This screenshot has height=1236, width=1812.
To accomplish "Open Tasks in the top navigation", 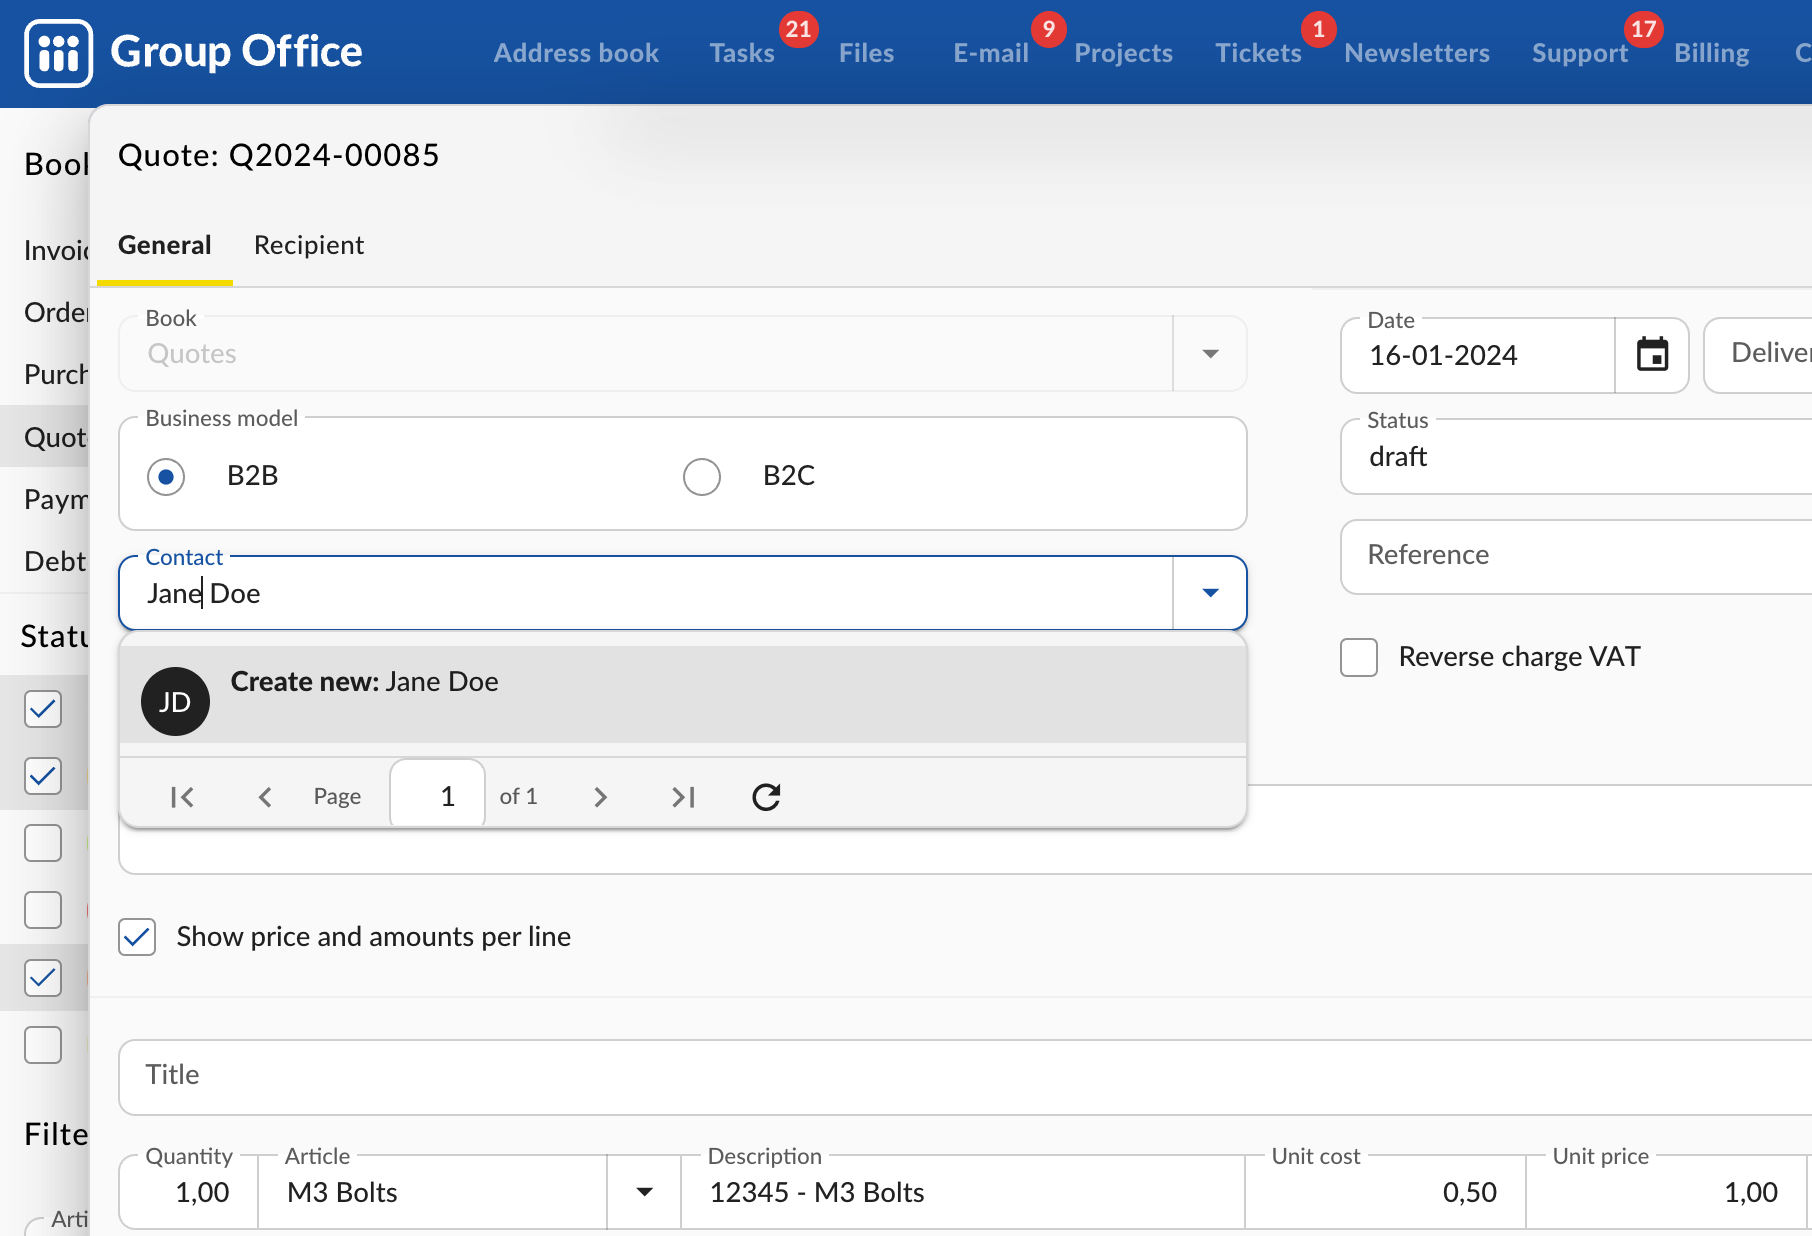I will pyautogui.click(x=741, y=53).
